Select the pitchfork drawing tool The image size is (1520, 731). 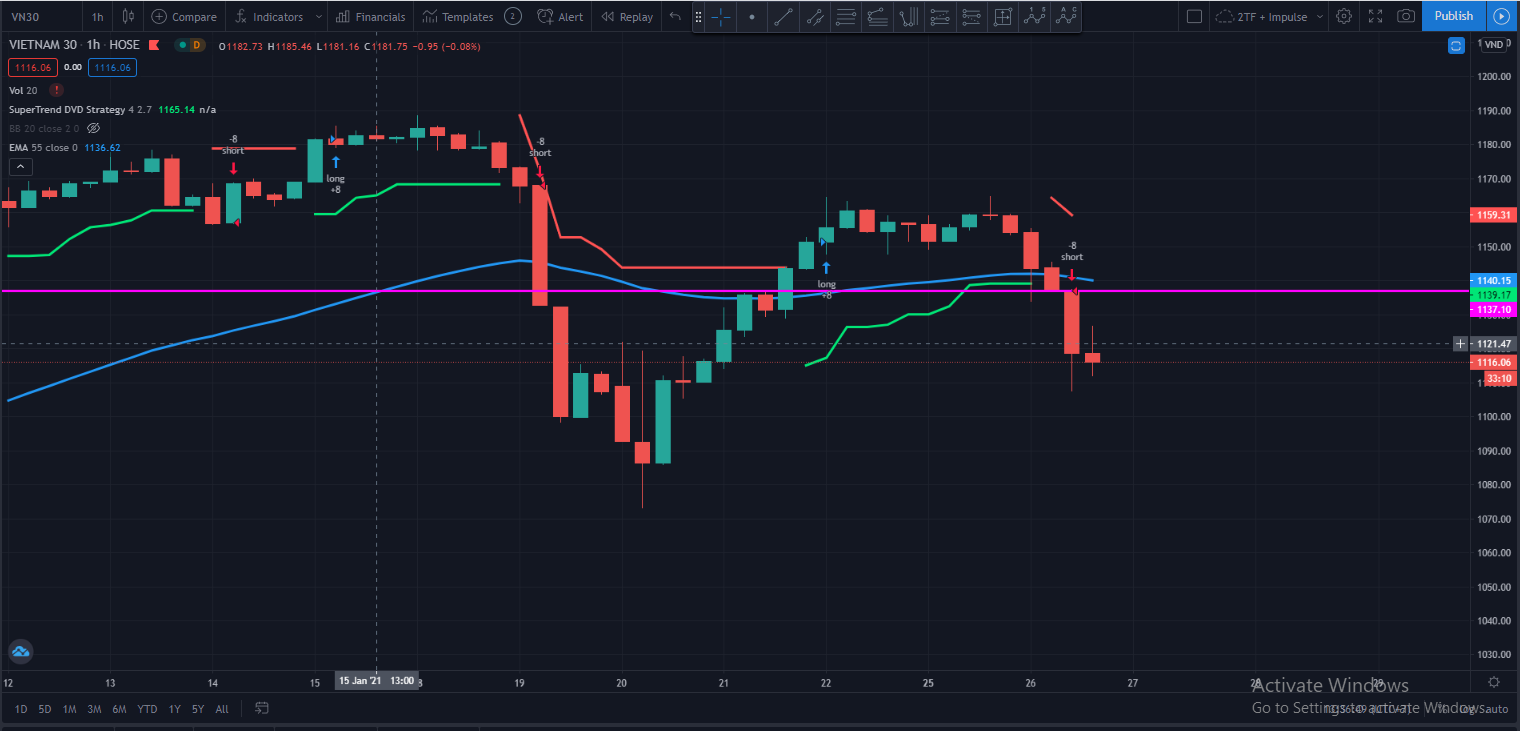click(908, 16)
